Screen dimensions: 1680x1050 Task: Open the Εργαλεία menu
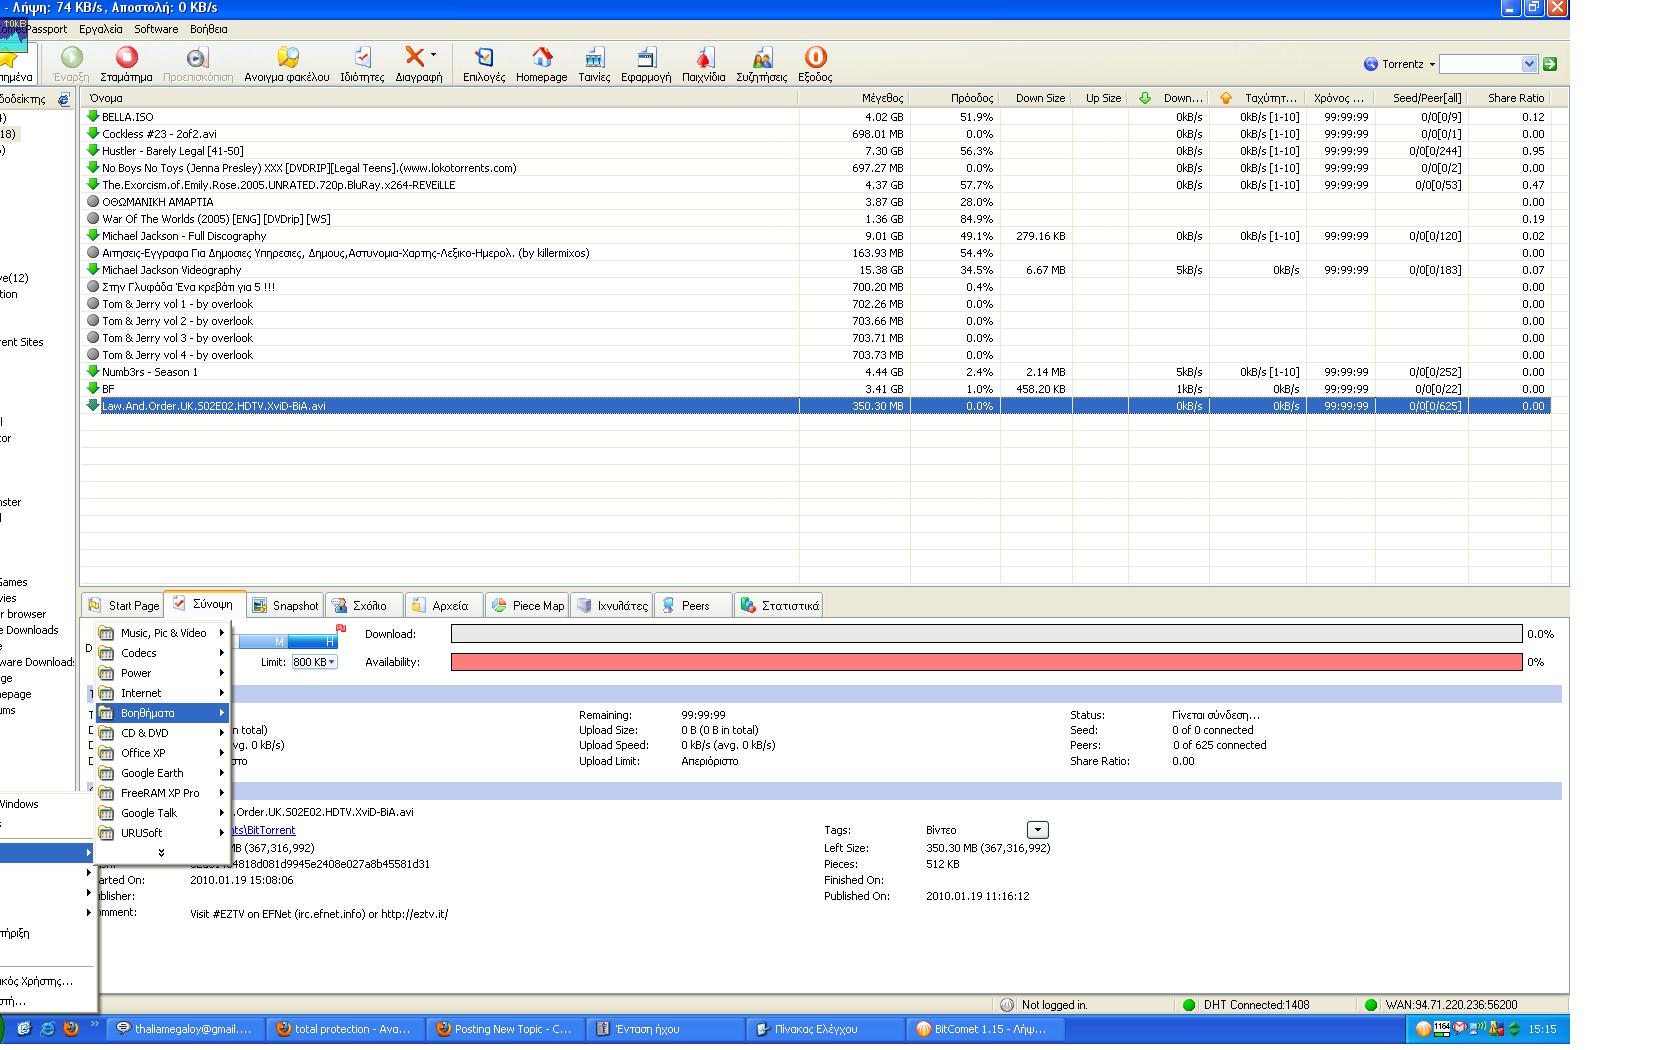101,29
